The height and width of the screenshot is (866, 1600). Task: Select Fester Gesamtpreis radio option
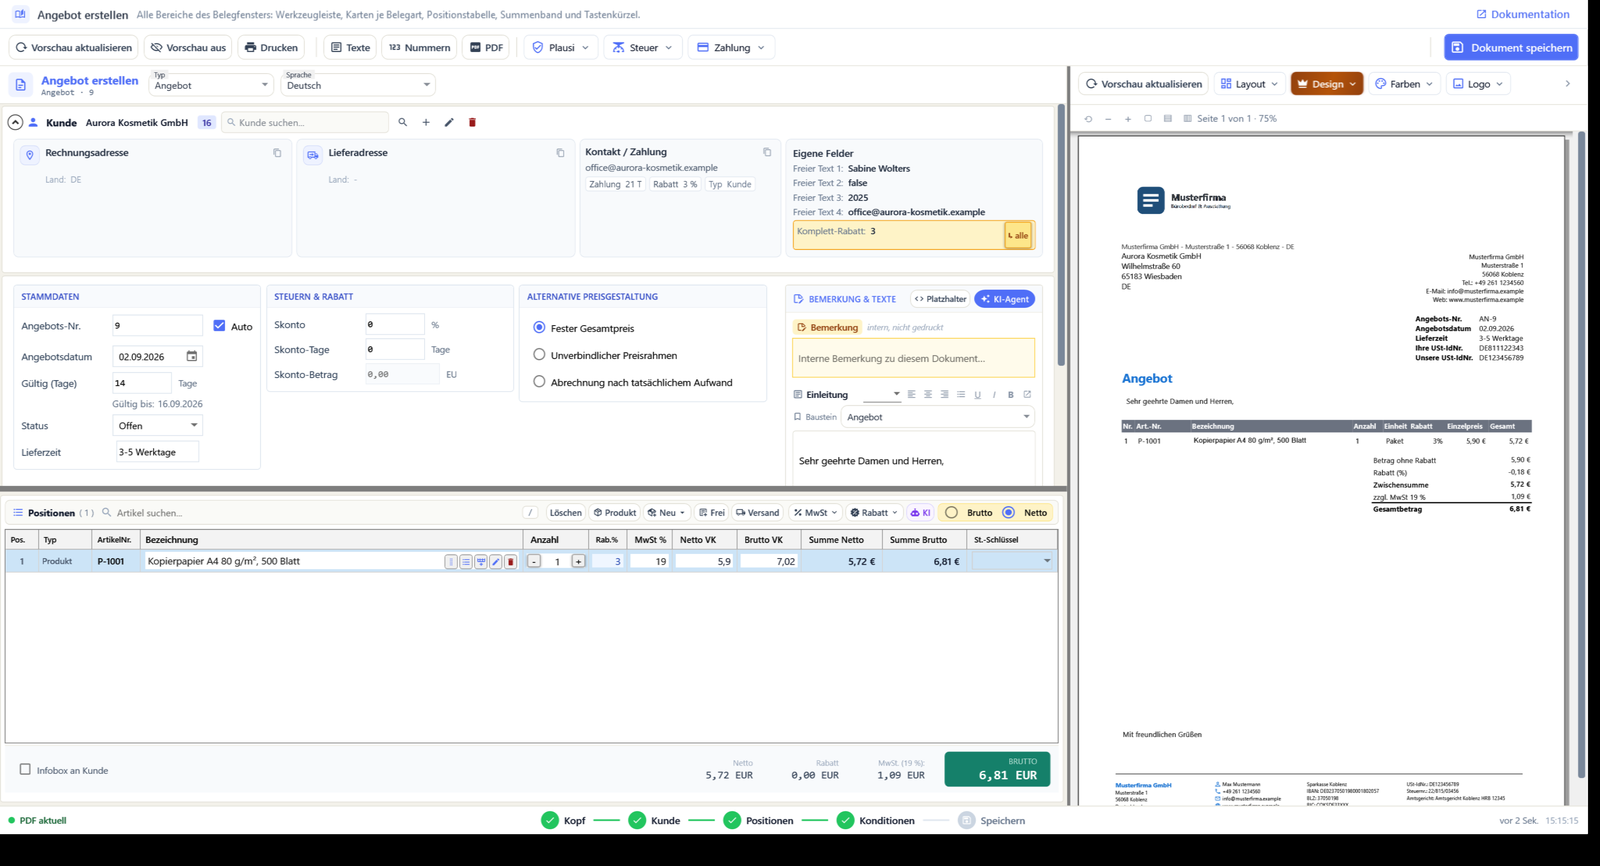coord(539,327)
